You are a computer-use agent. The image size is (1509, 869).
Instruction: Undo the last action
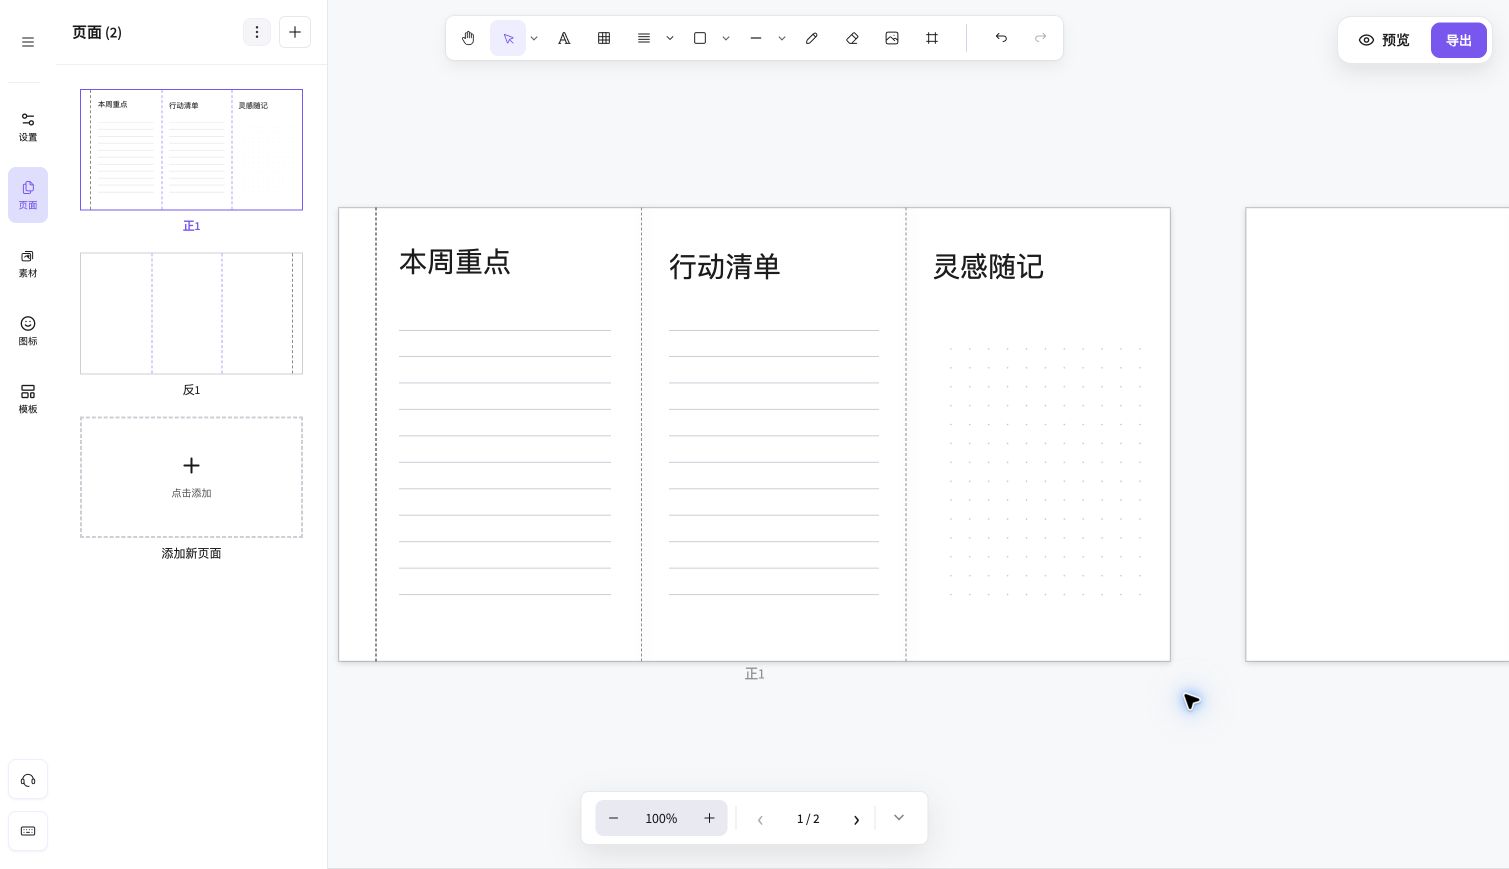point(1001,38)
